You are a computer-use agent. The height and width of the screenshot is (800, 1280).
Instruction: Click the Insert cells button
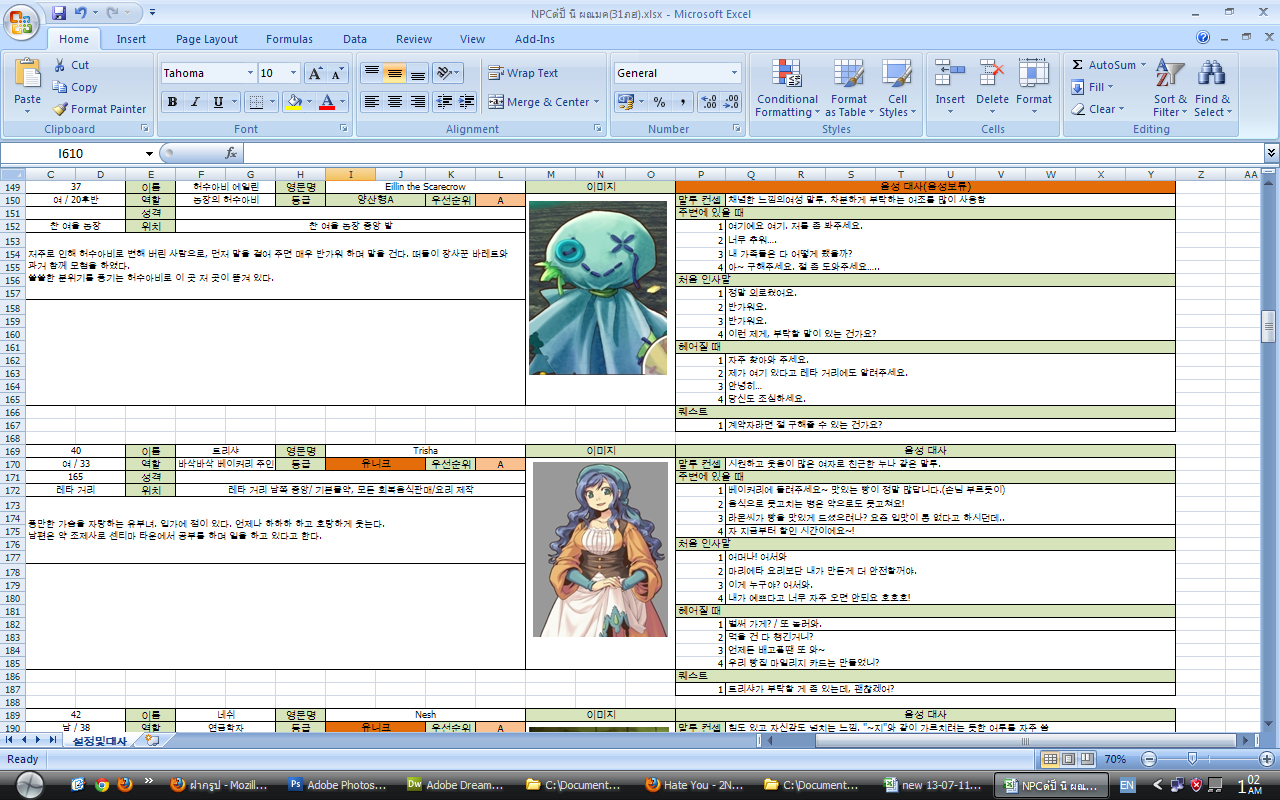[950, 88]
